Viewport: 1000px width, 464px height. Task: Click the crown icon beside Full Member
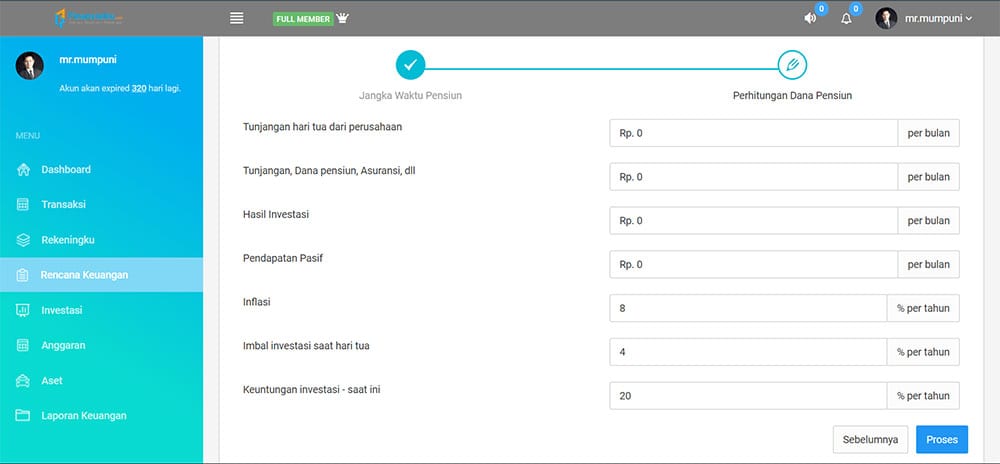[x=343, y=18]
